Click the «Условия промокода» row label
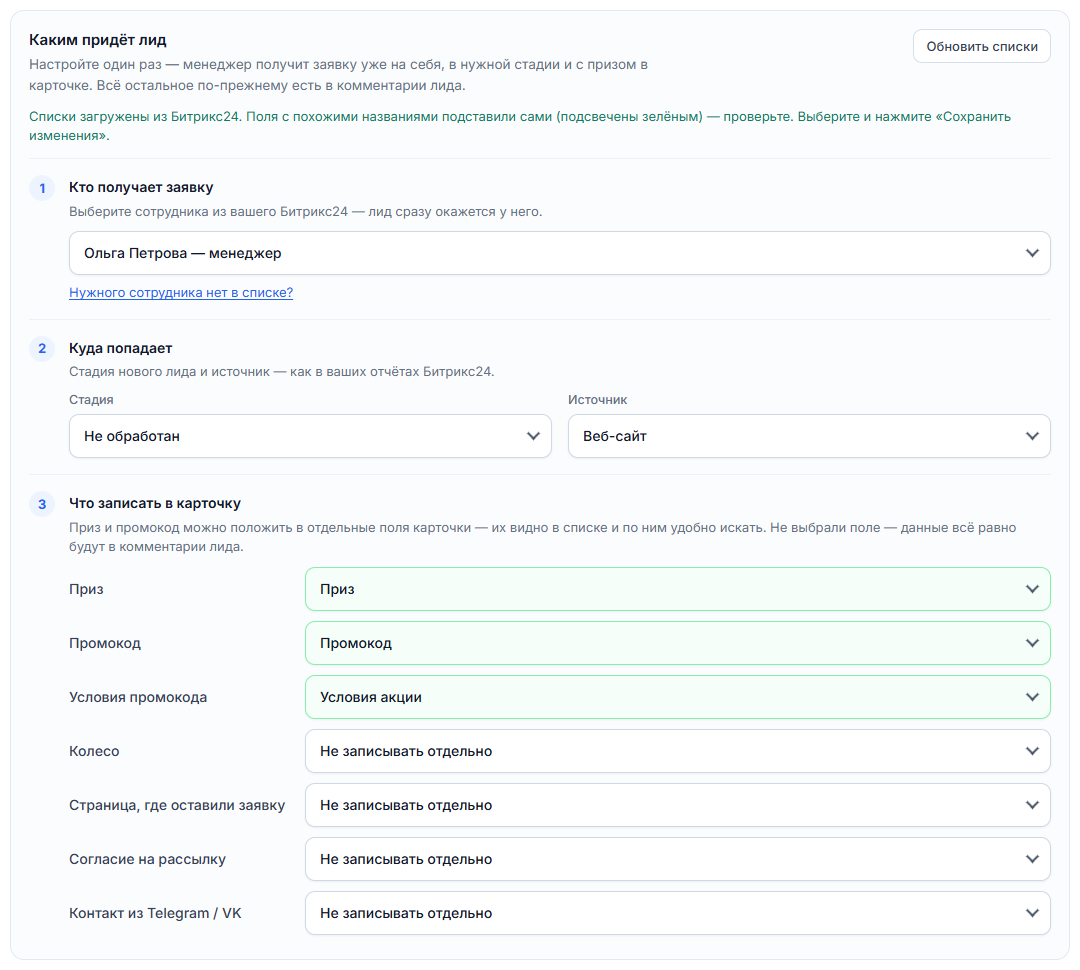Screen dimensions: 1080x970 [x=138, y=697]
